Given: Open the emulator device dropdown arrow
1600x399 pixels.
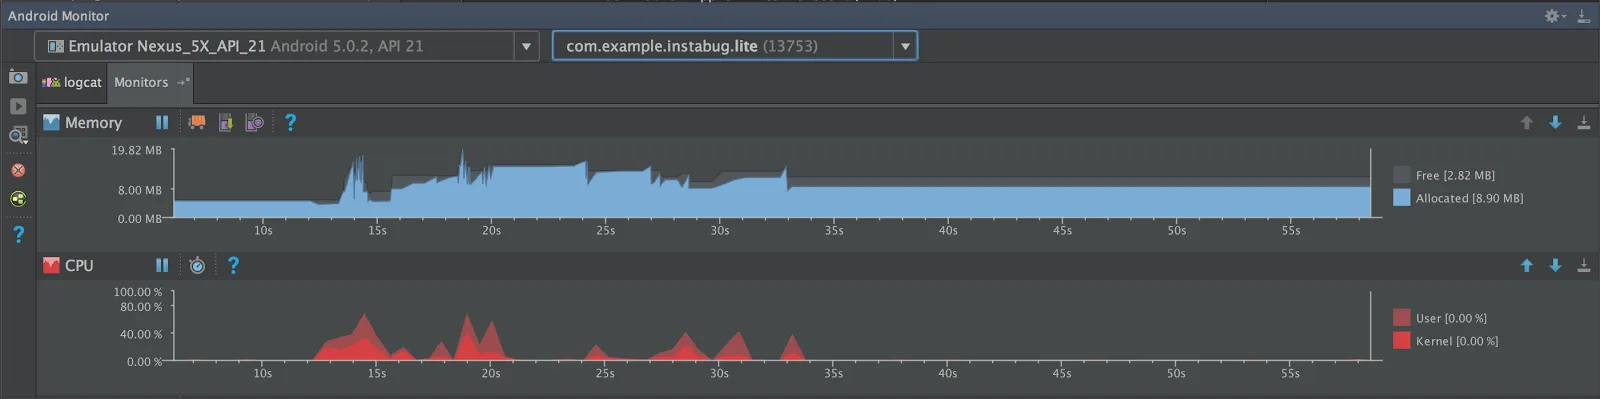Looking at the screenshot, I should (x=527, y=46).
